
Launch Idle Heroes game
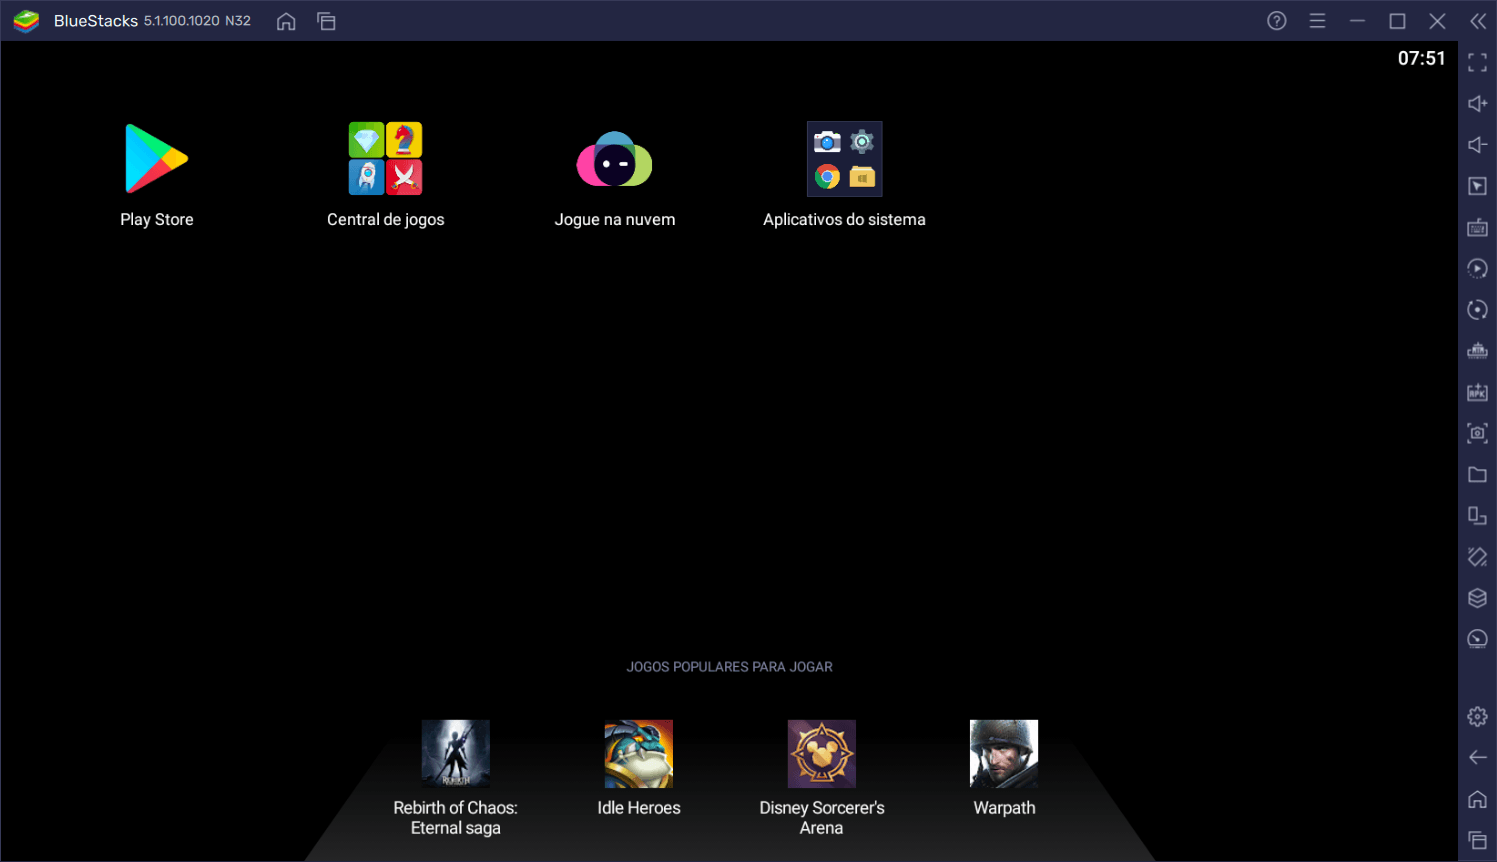[x=638, y=754]
